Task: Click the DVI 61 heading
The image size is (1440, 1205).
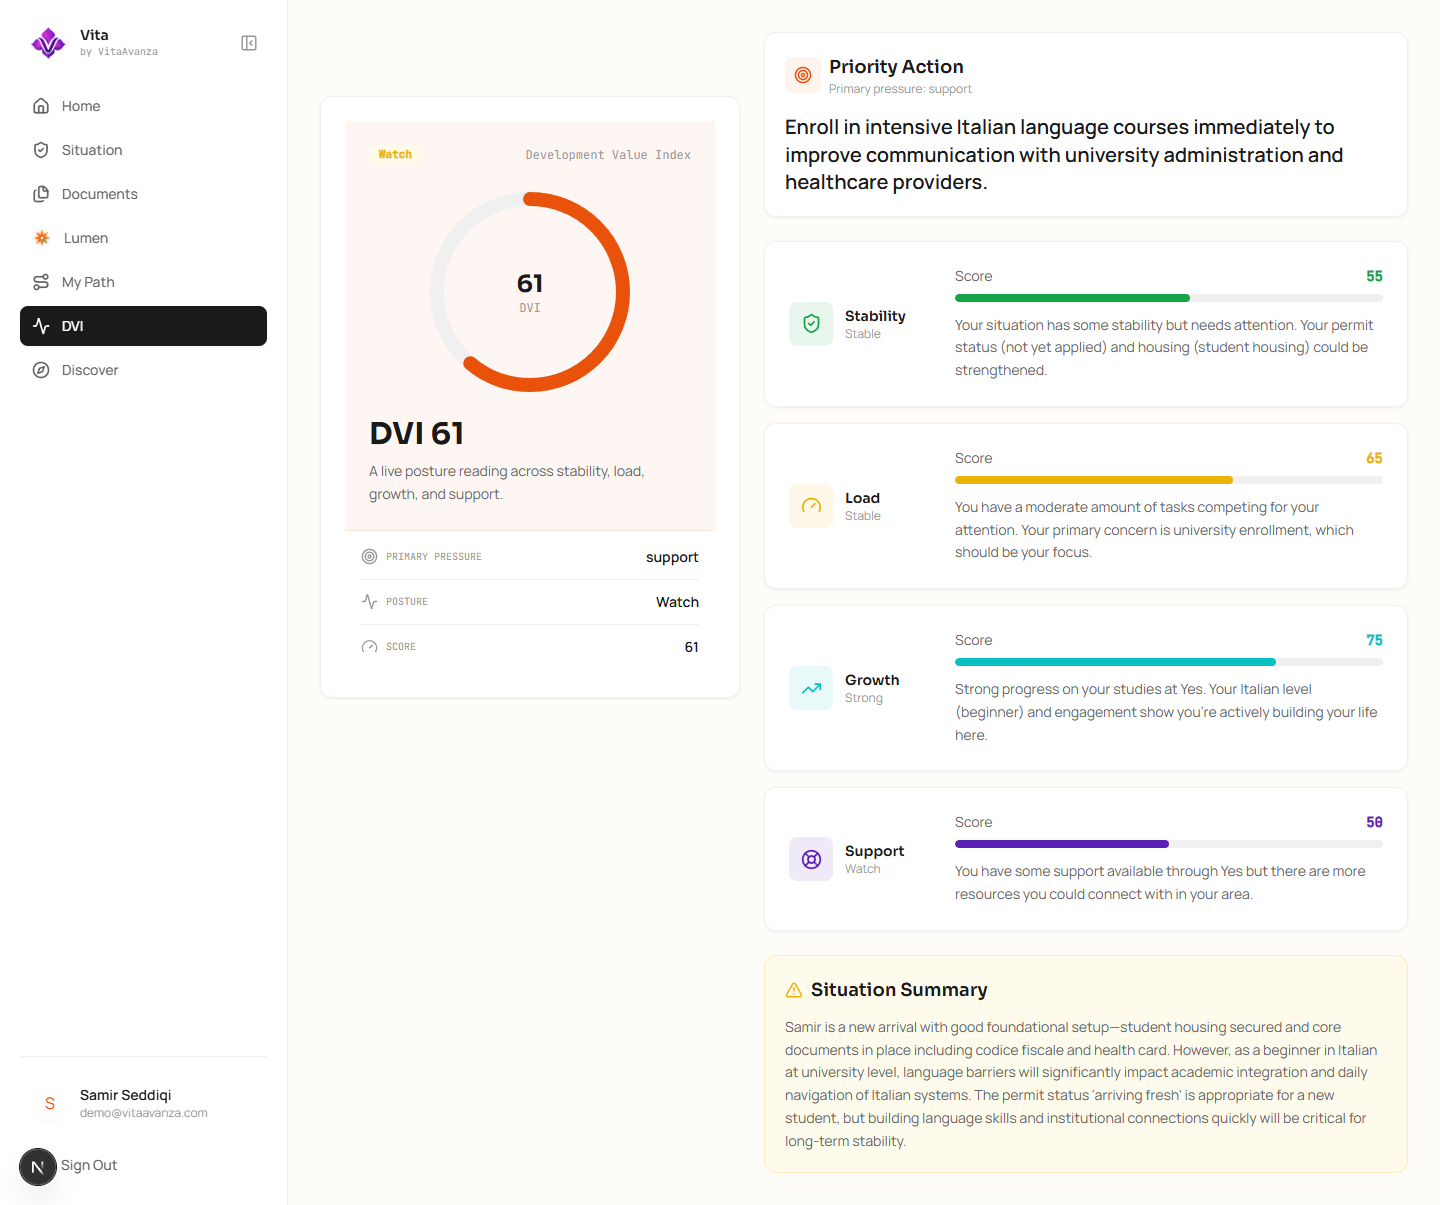Action: [x=416, y=433]
